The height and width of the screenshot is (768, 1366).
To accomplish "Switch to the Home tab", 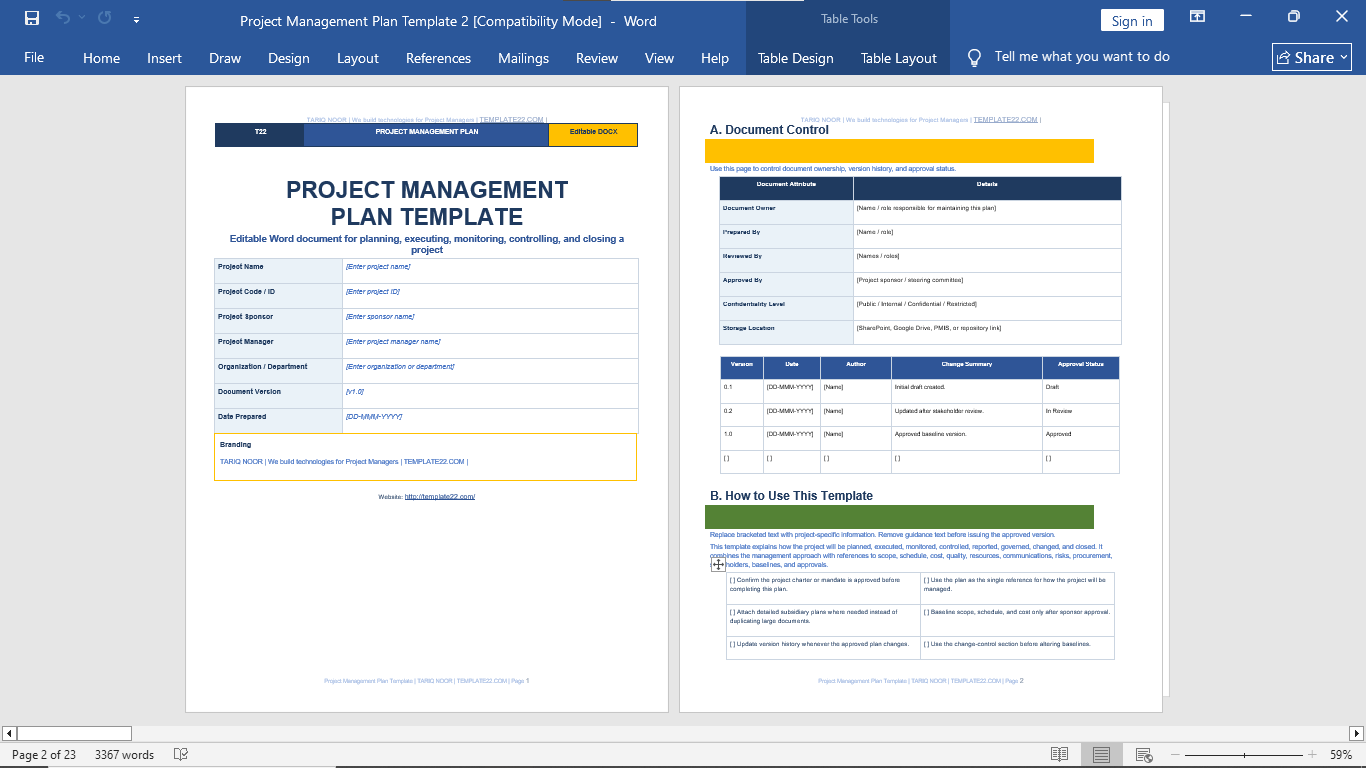I will pyautogui.click(x=101, y=58).
